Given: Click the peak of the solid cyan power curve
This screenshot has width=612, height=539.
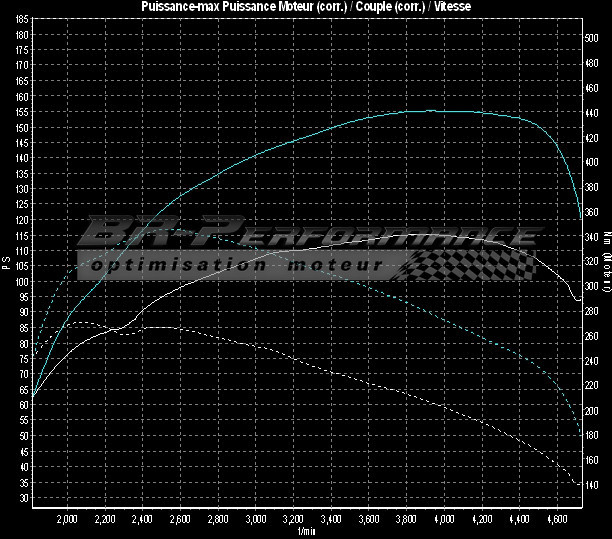Looking at the screenshot, I should click(x=430, y=111).
